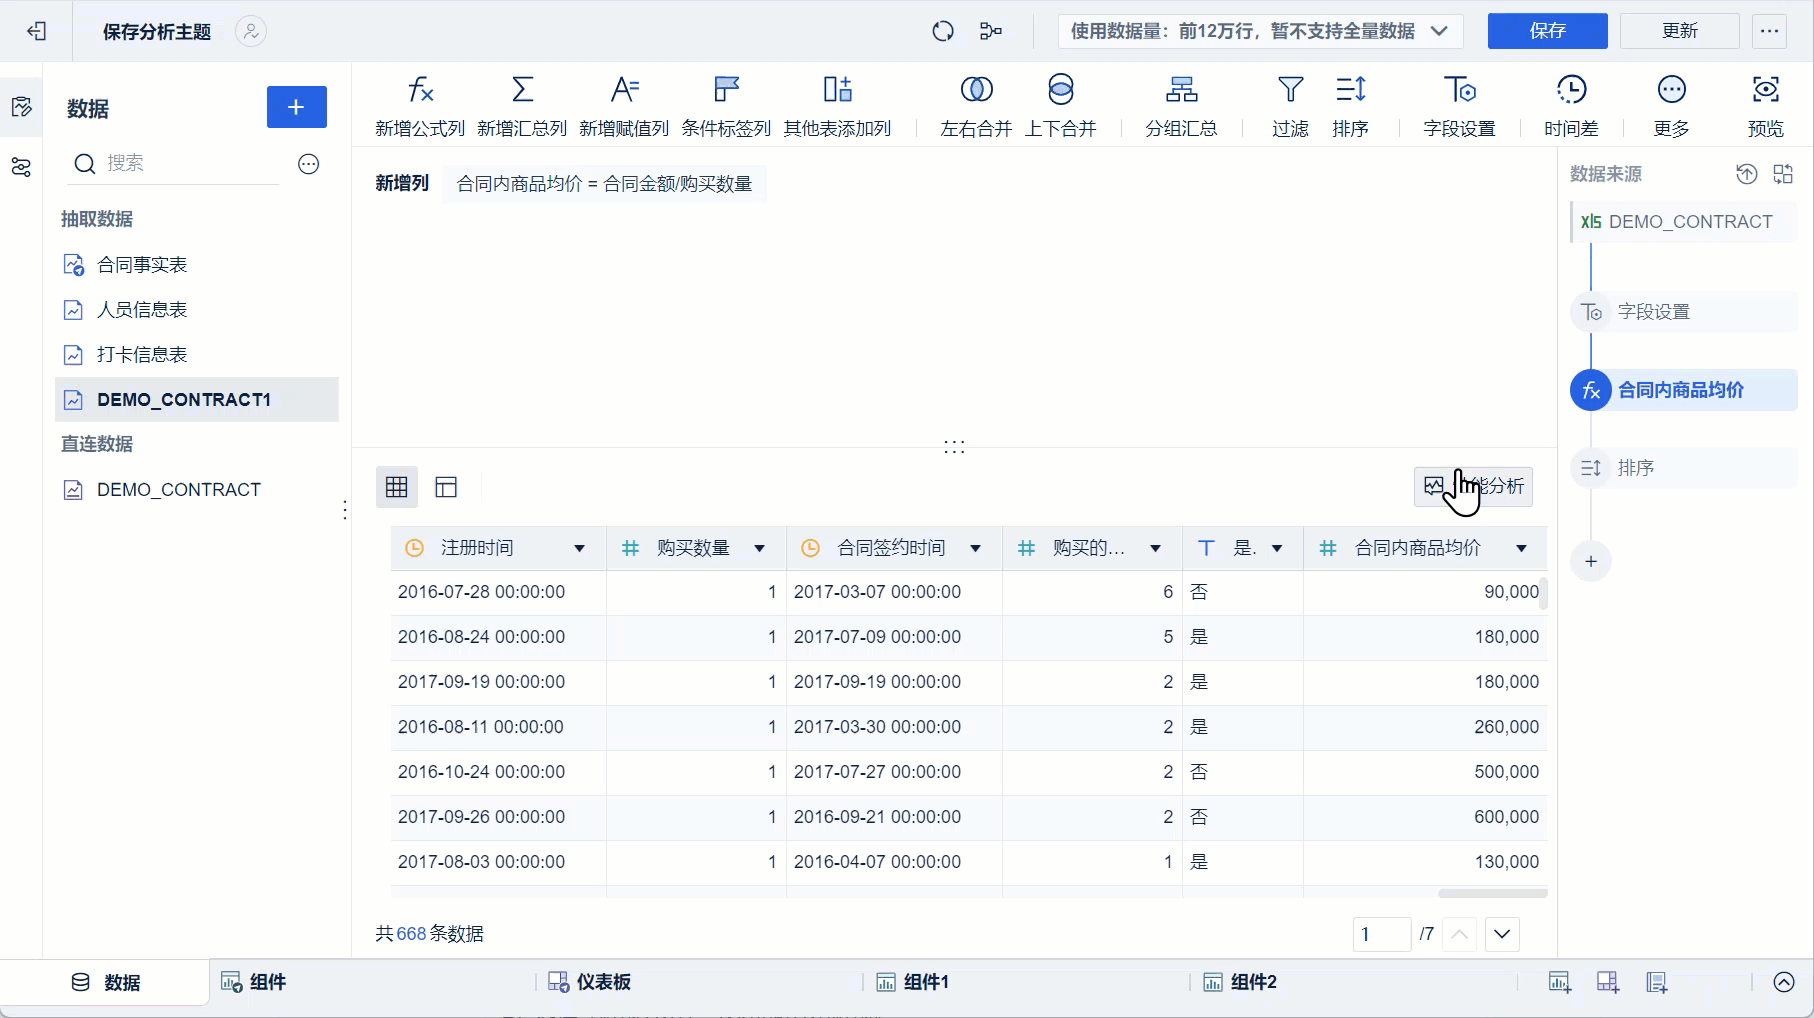Add a summary column (新增汇总列)
Viewport: 1814px width, 1018px height.
[x=522, y=105]
